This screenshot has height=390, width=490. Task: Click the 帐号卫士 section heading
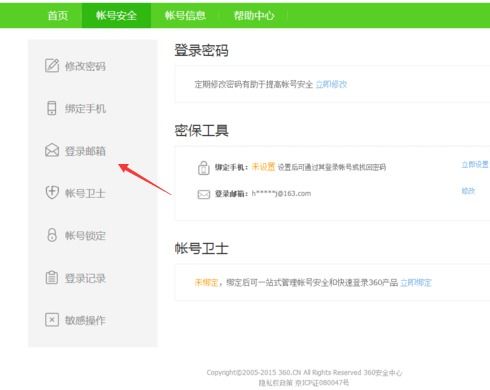tap(201, 248)
